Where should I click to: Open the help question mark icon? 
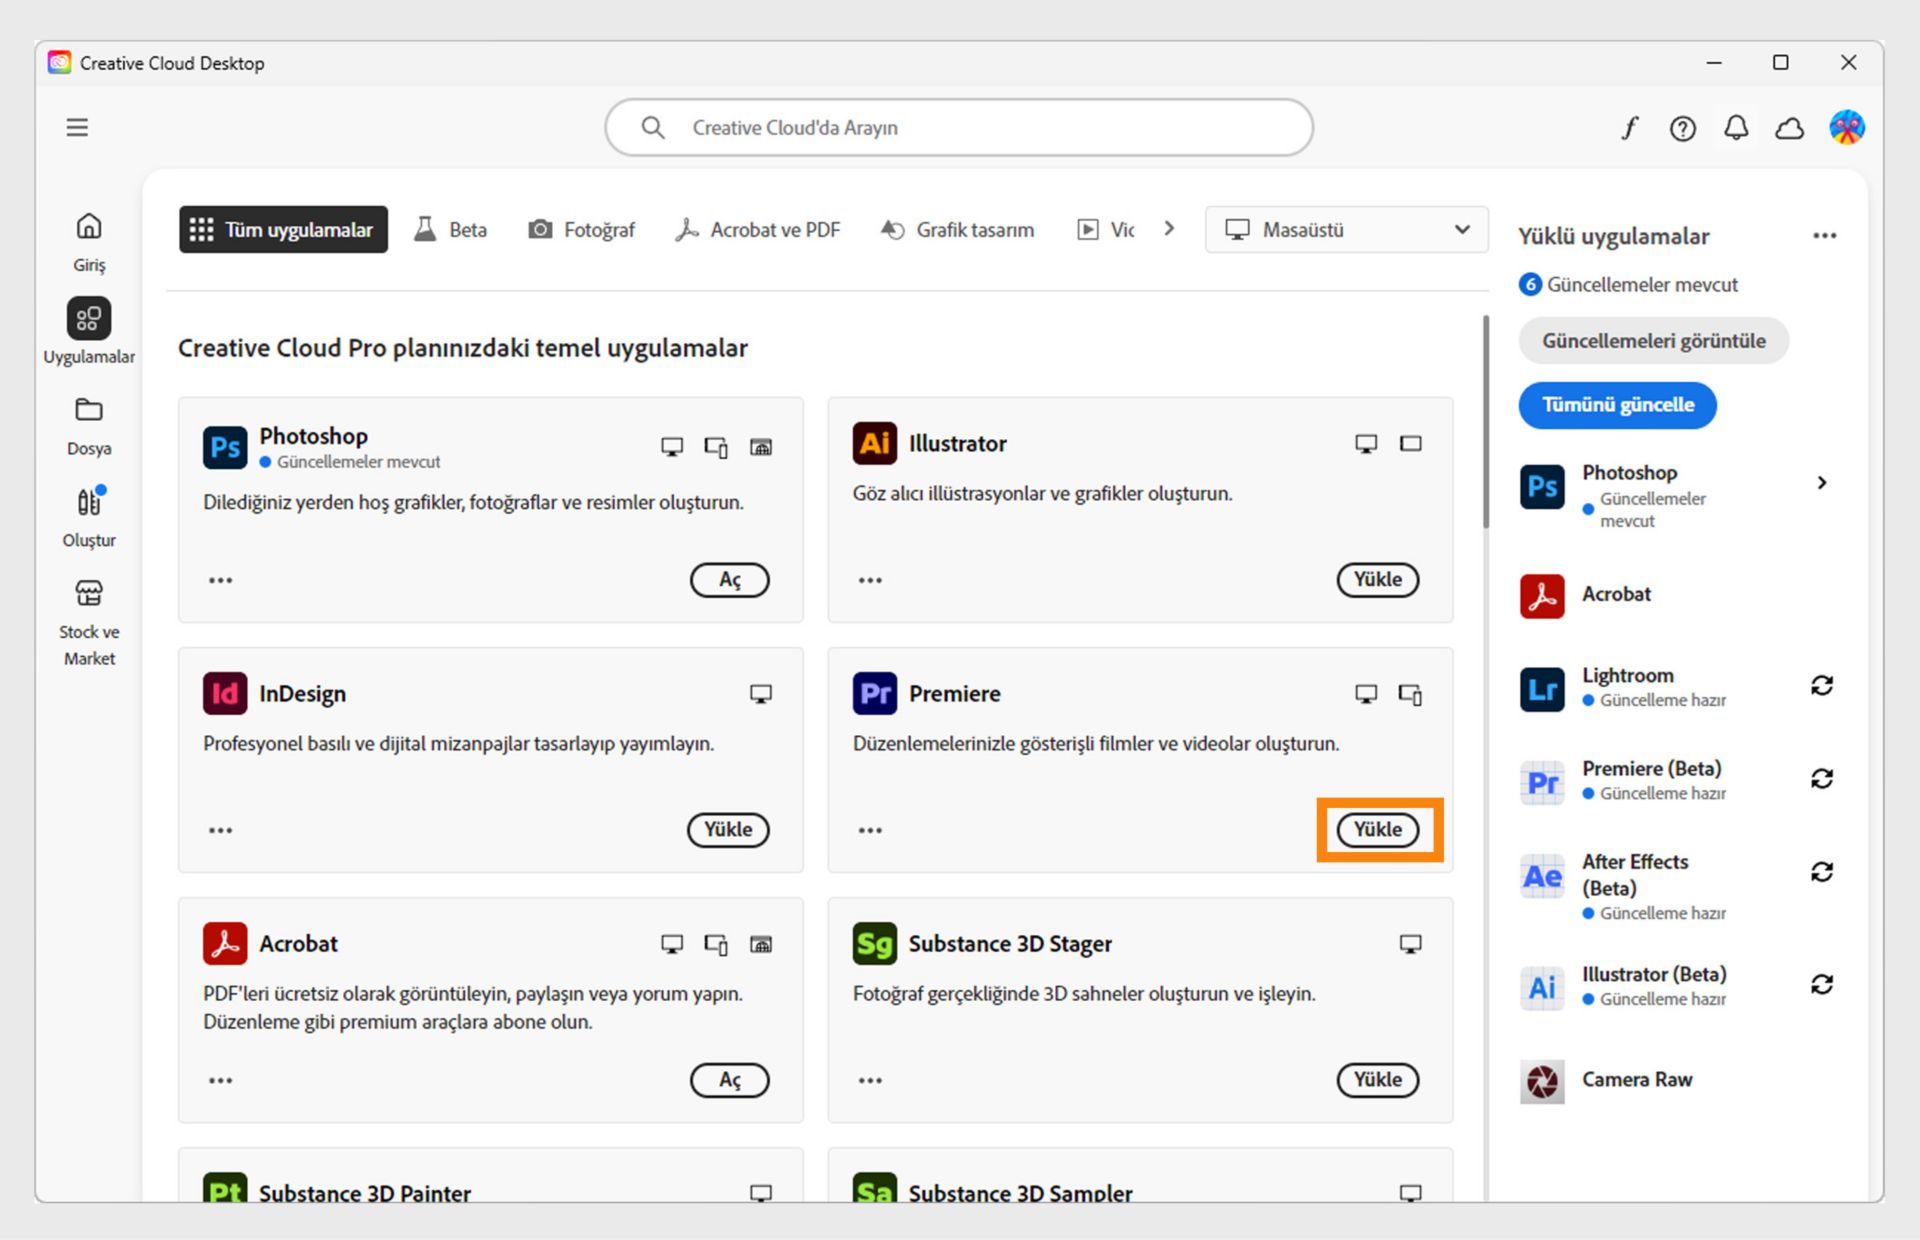click(x=1683, y=128)
